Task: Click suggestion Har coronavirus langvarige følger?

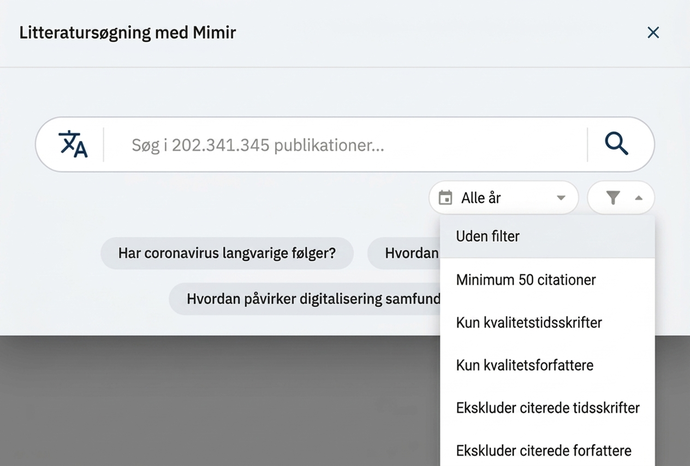Action: coord(227,253)
